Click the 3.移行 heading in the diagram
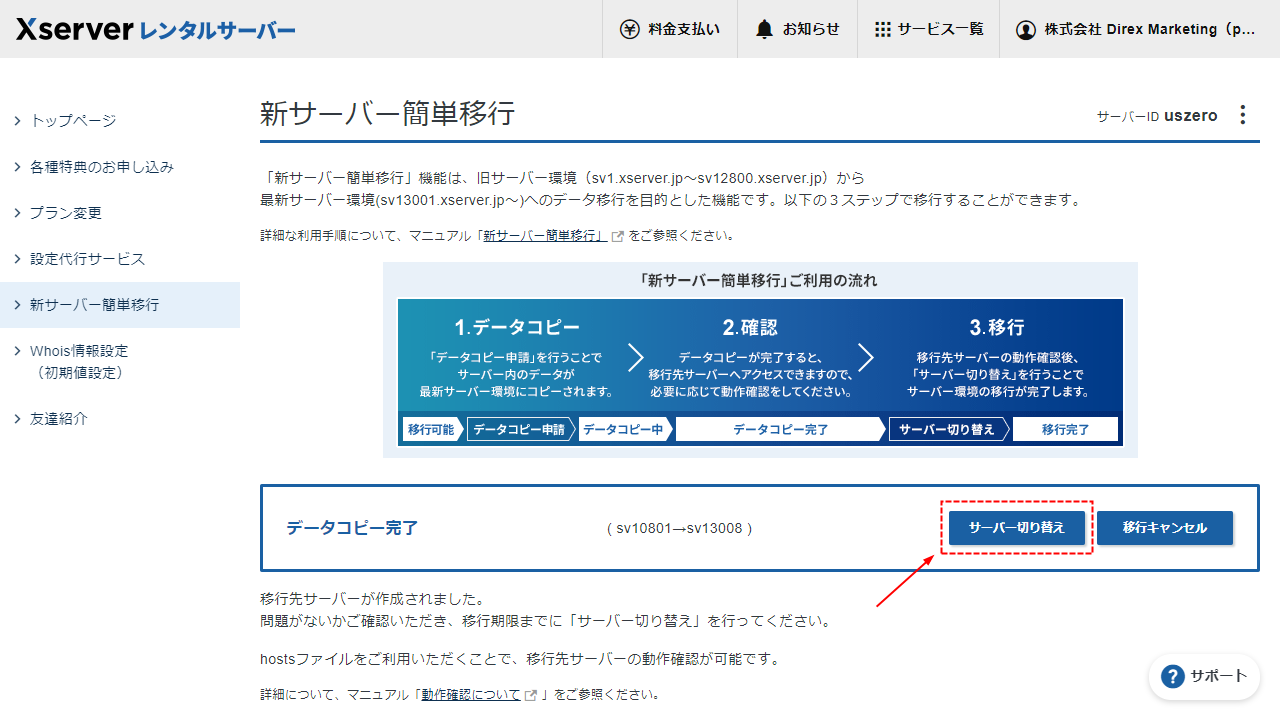Viewport: 1280px width, 720px height. click(x=997, y=328)
